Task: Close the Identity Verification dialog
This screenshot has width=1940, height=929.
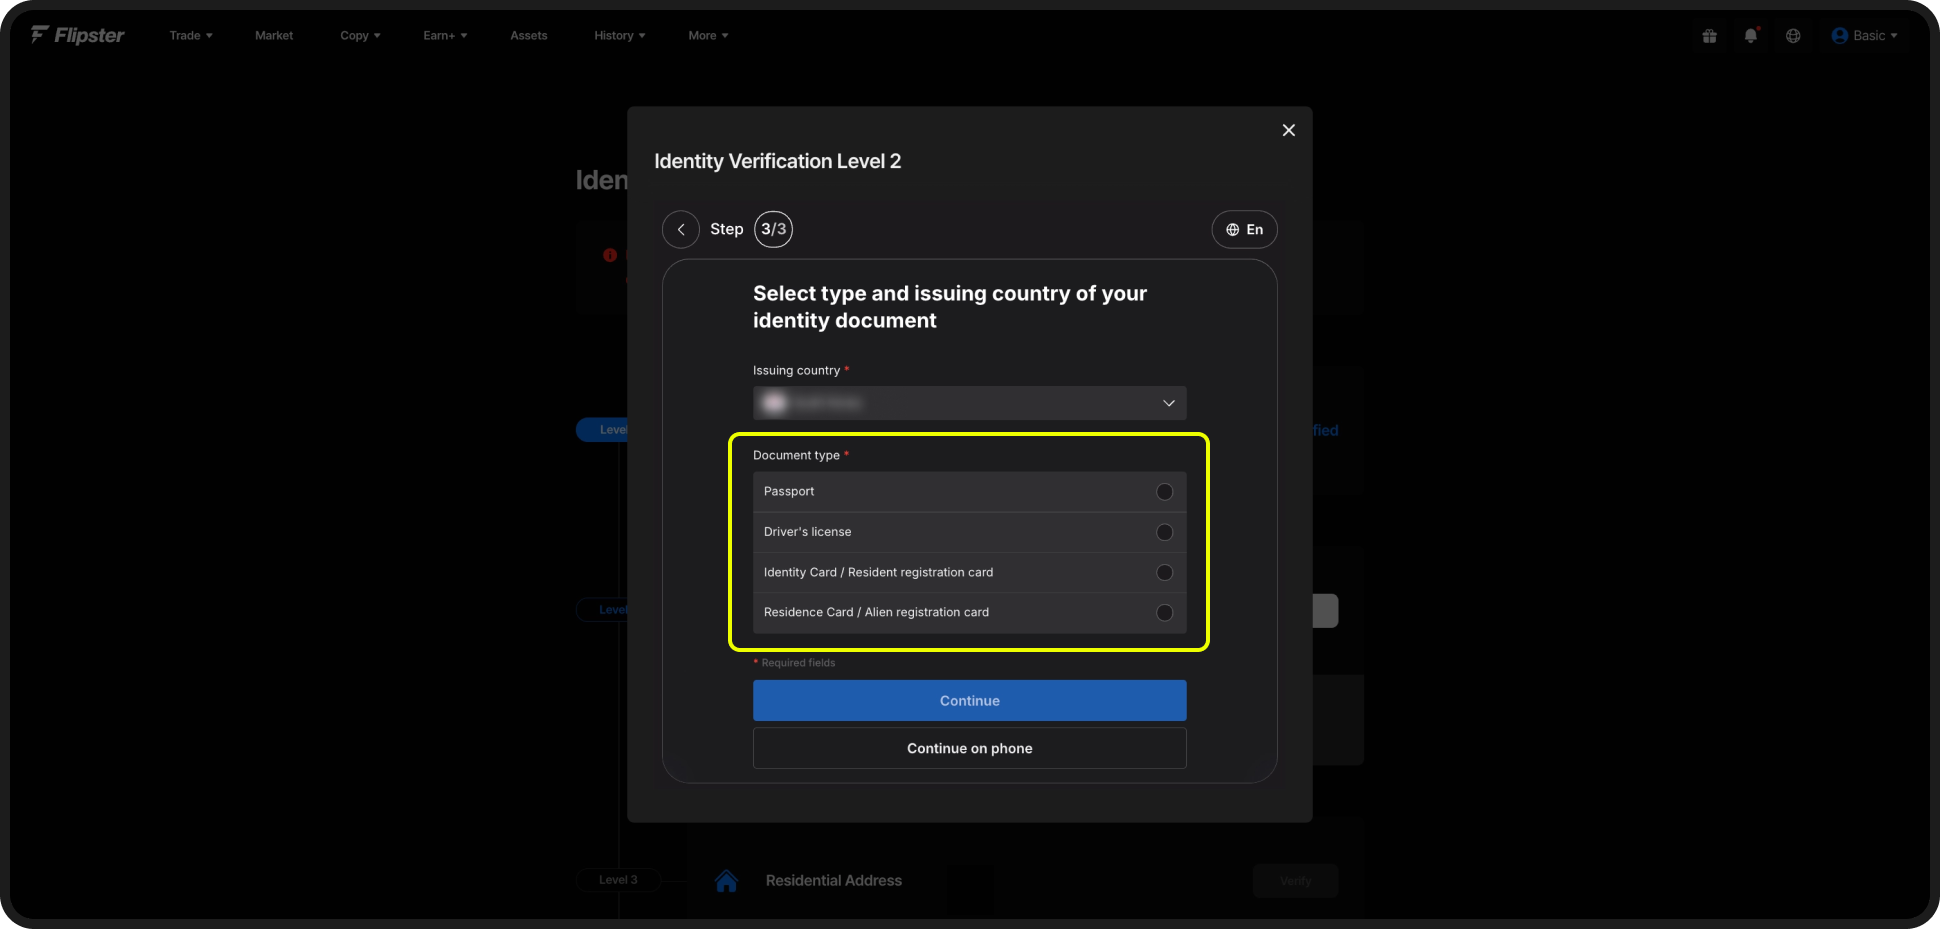Action: tap(1289, 130)
